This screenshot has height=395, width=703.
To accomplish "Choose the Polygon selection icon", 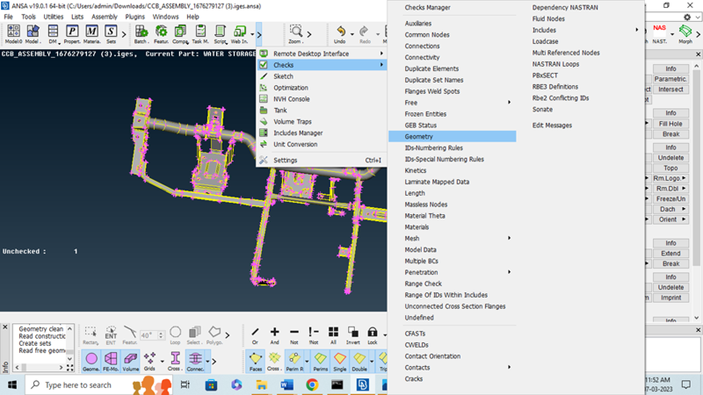I will pyautogui.click(x=214, y=335).
